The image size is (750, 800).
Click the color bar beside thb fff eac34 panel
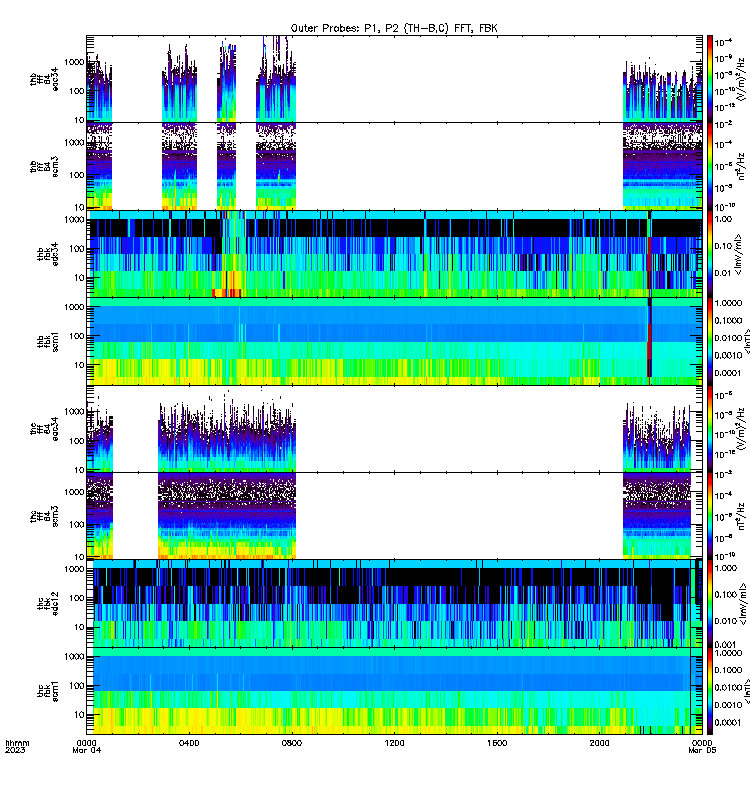coord(710,79)
